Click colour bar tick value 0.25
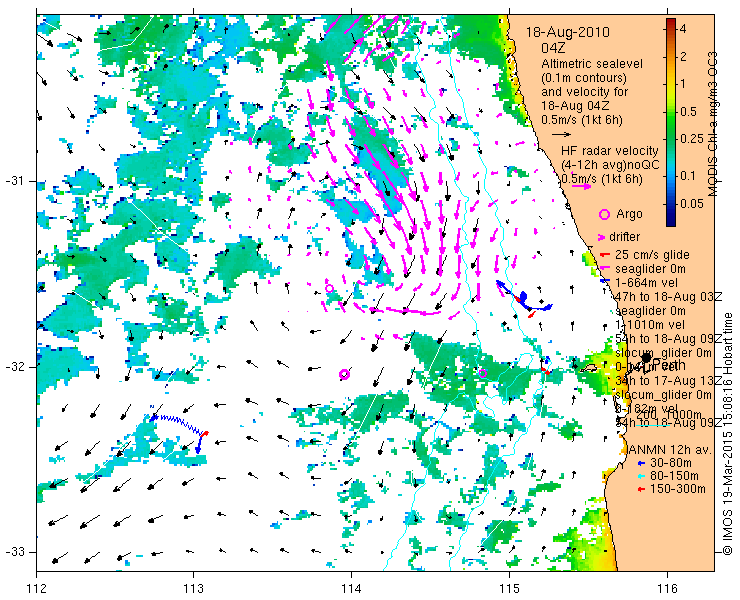Image resolution: width=740 pixels, height=600 pixels. coord(691,139)
